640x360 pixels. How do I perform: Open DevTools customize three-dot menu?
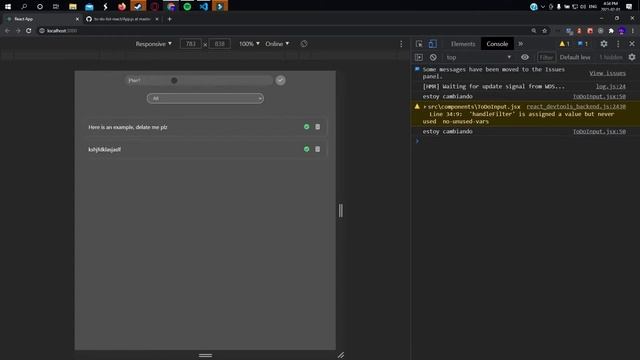618,44
